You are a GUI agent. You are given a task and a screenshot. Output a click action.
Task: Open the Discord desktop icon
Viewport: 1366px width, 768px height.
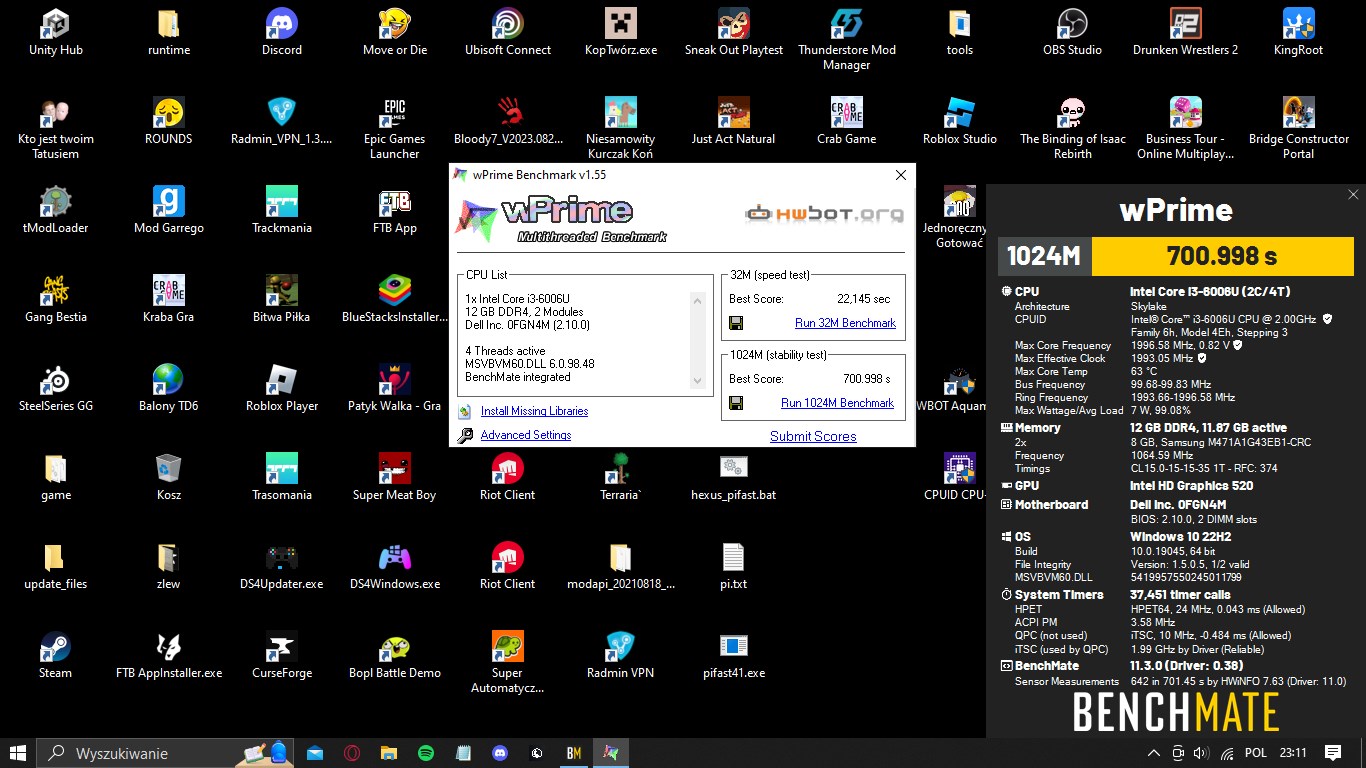coord(282,32)
